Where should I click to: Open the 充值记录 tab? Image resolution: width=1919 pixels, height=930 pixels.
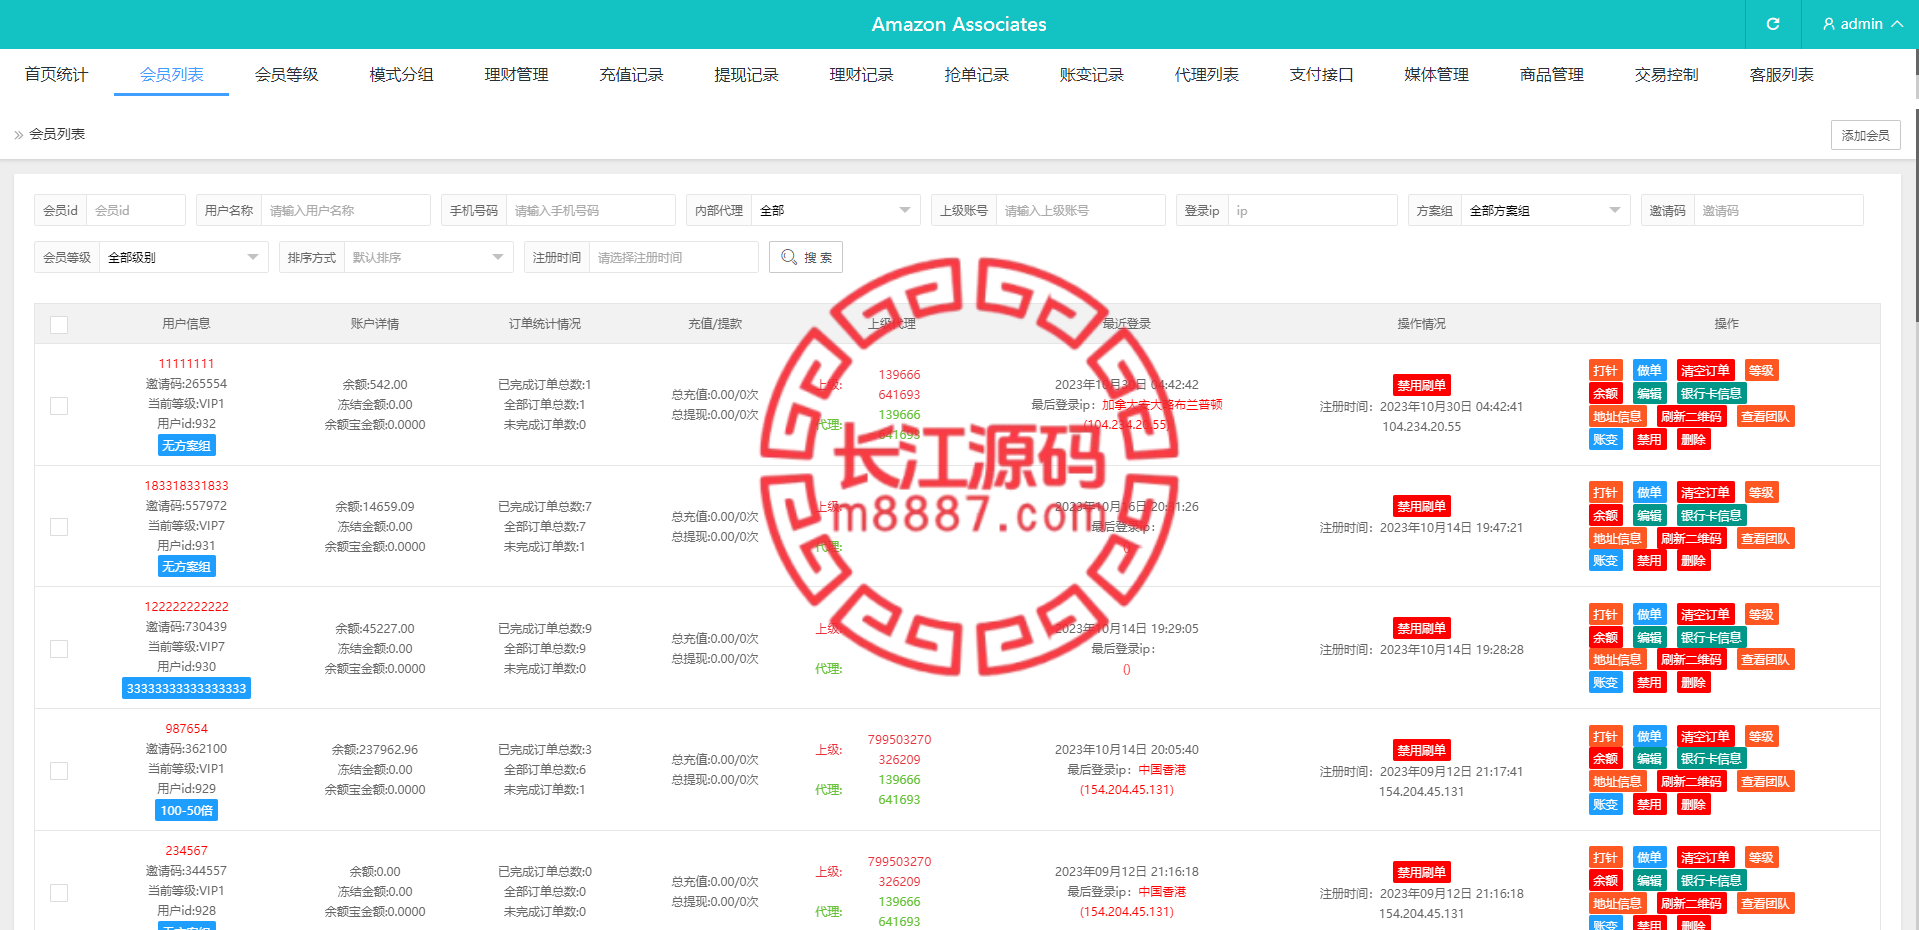(x=631, y=75)
